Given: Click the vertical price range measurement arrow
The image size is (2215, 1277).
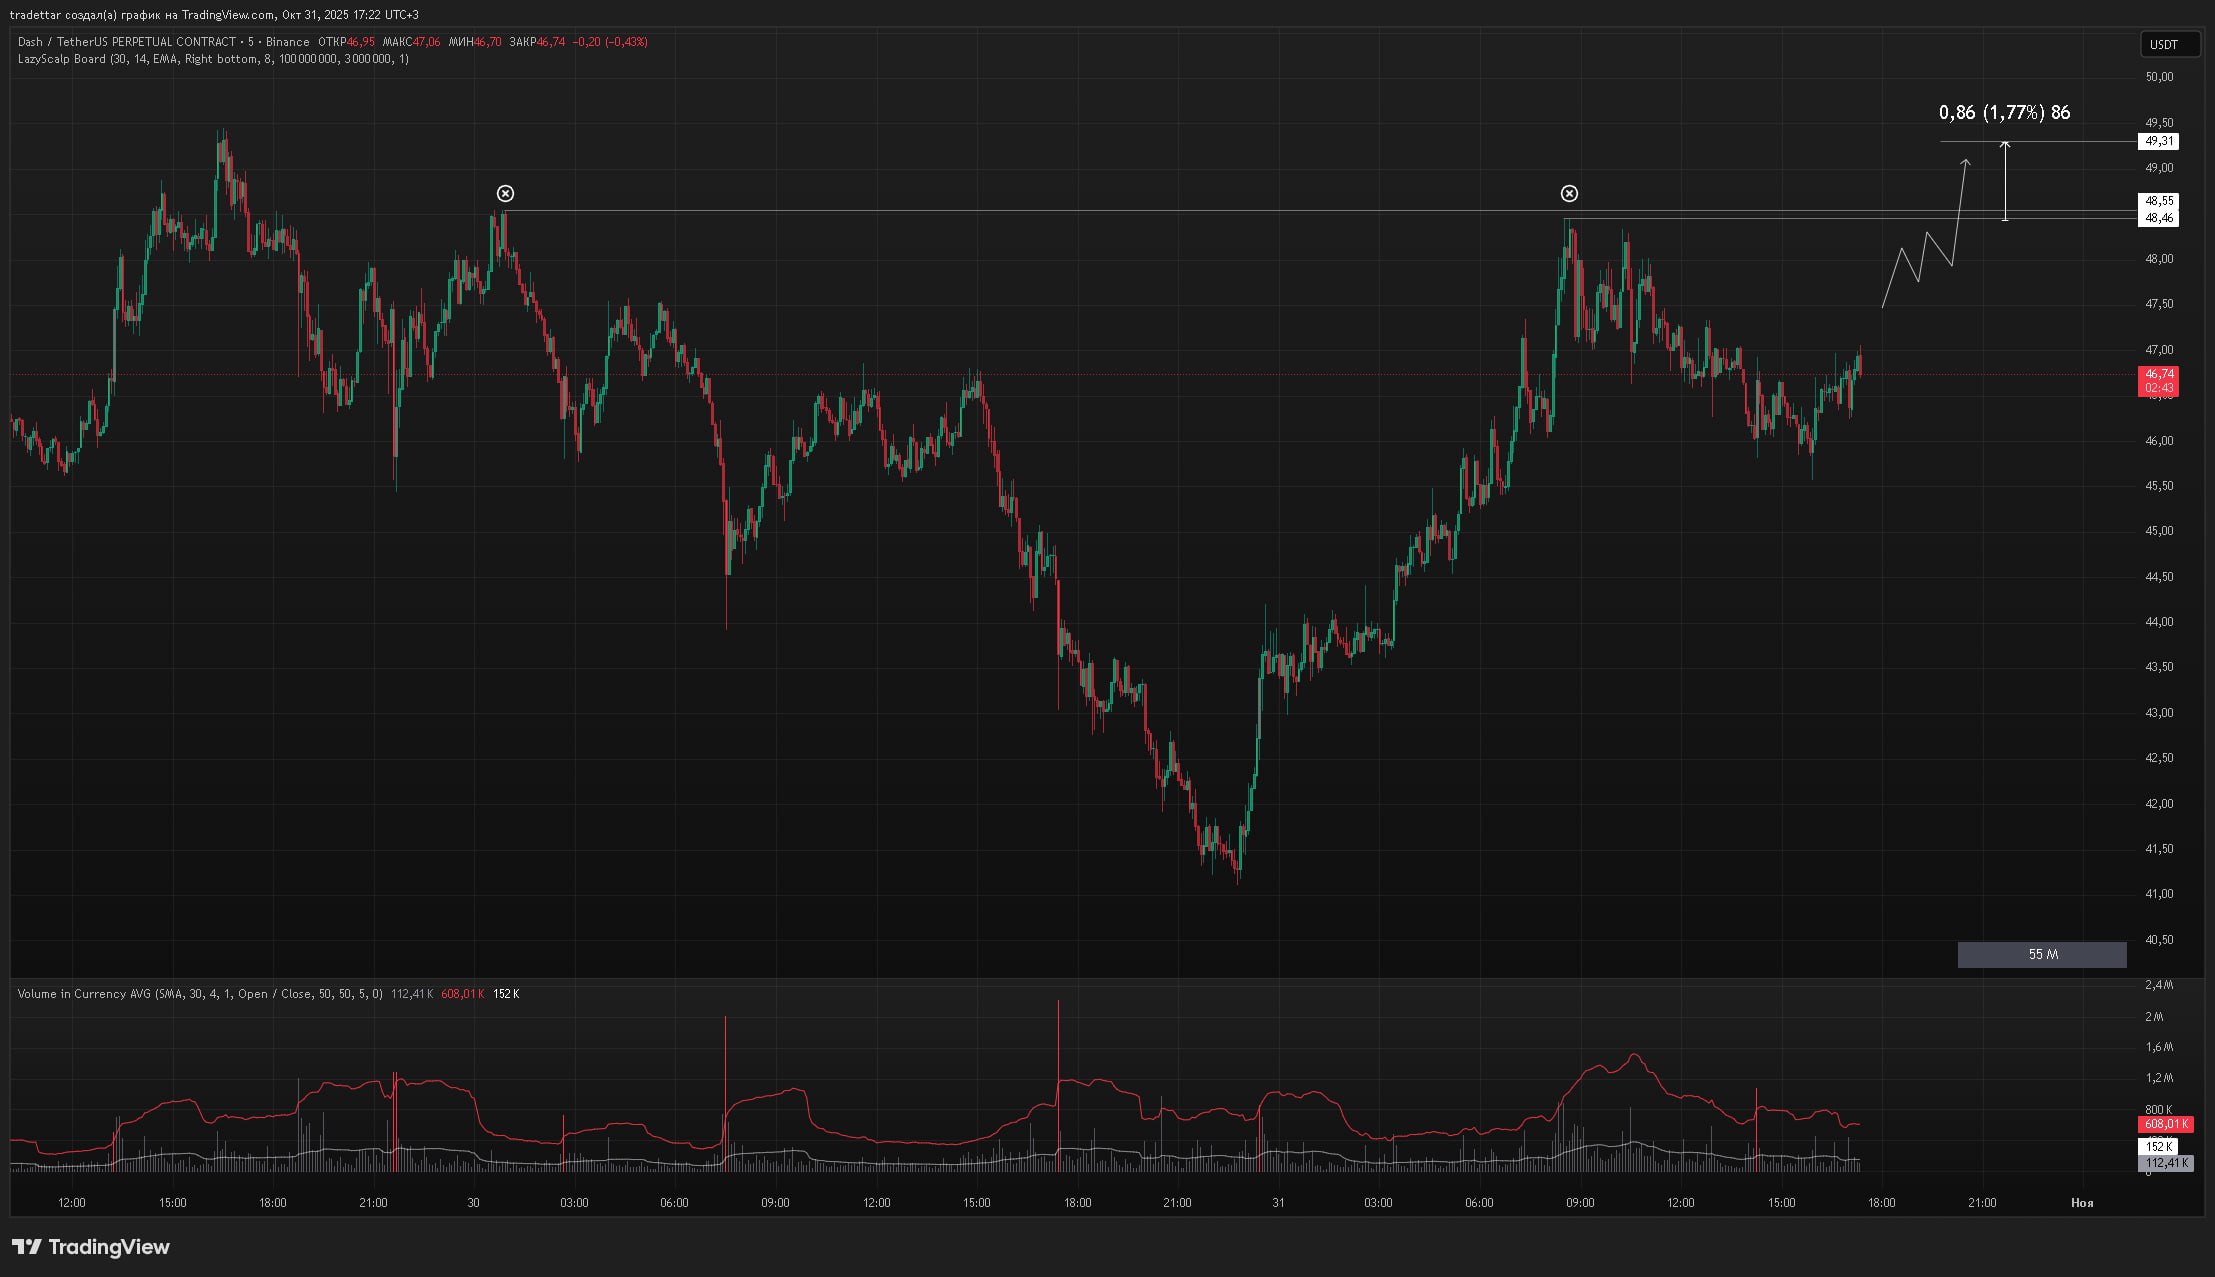Looking at the screenshot, I should click(2005, 180).
